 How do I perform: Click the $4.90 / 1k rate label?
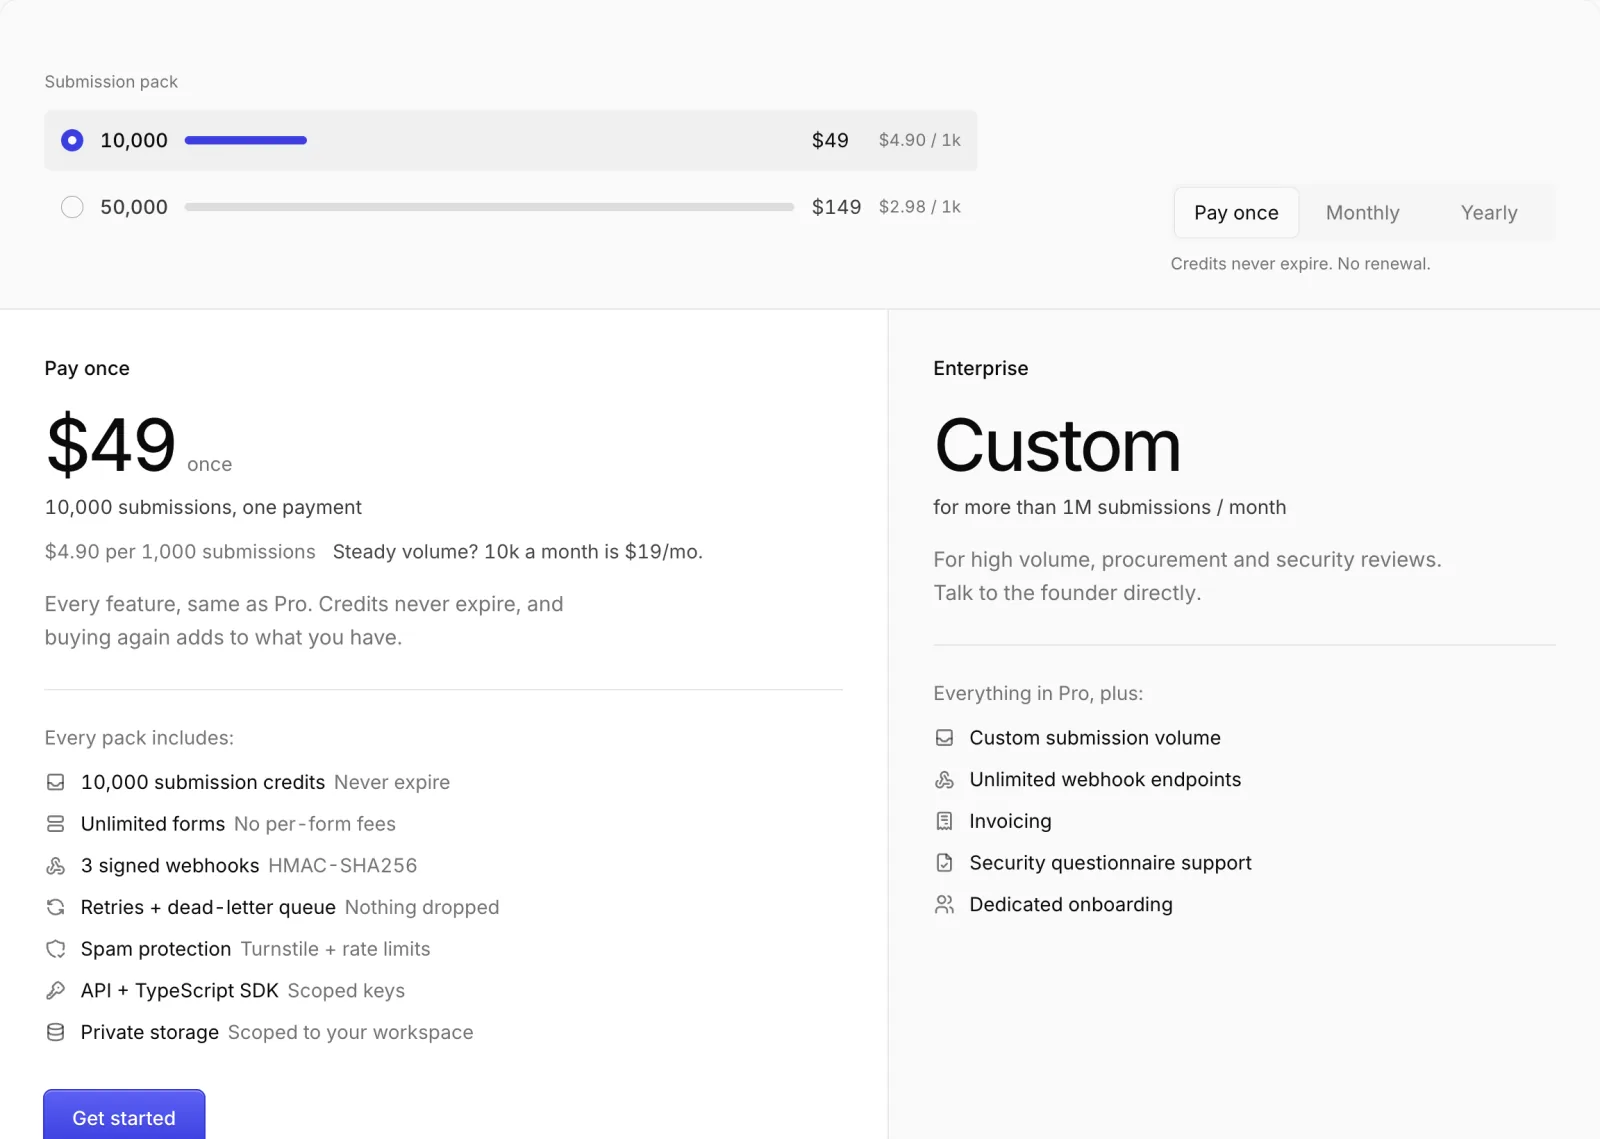pyautogui.click(x=920, y=140)
